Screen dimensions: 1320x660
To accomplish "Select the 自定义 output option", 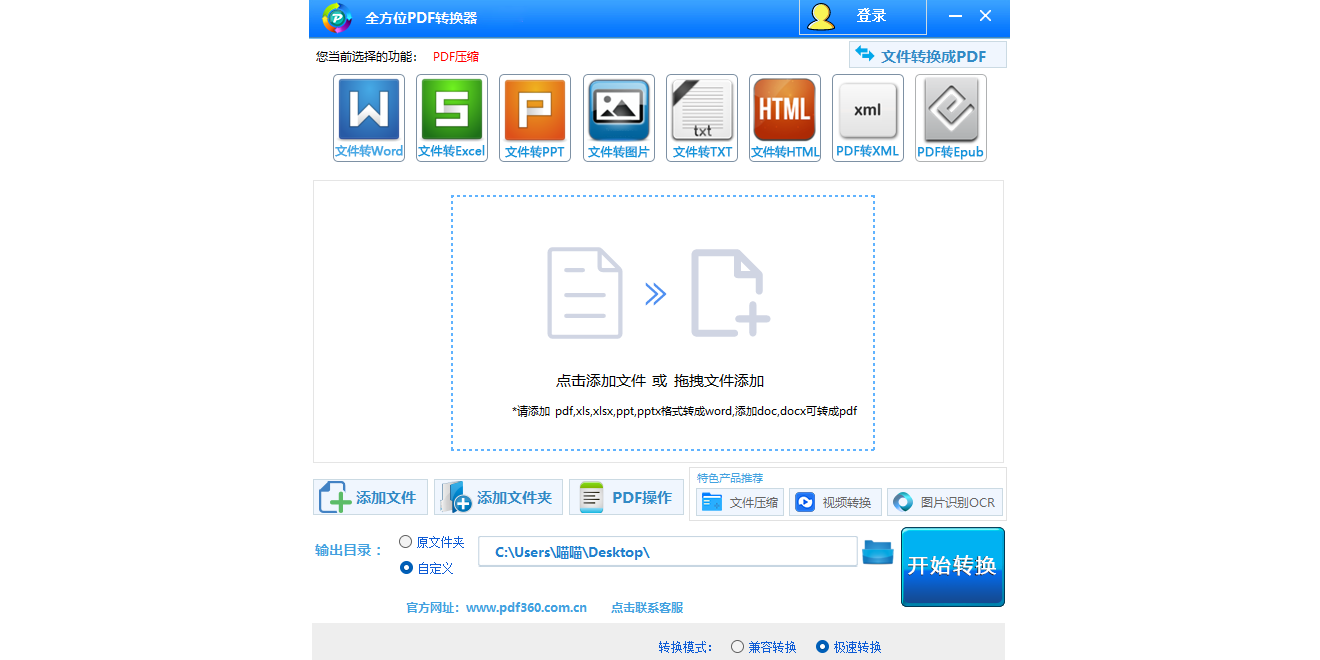I will tap(407, 567).
